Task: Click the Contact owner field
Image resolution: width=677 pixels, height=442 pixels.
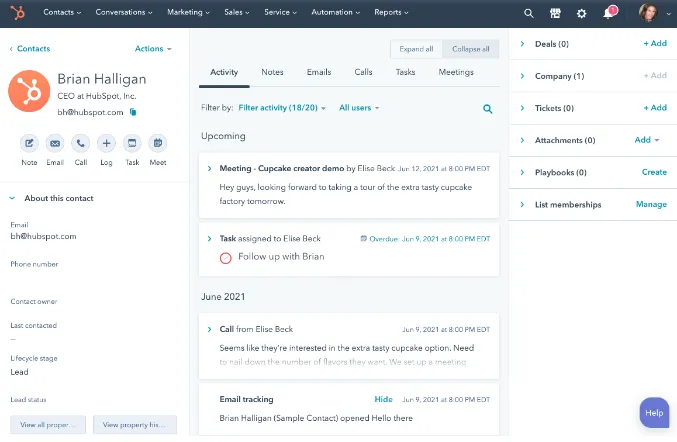Action: coord(34,301)
